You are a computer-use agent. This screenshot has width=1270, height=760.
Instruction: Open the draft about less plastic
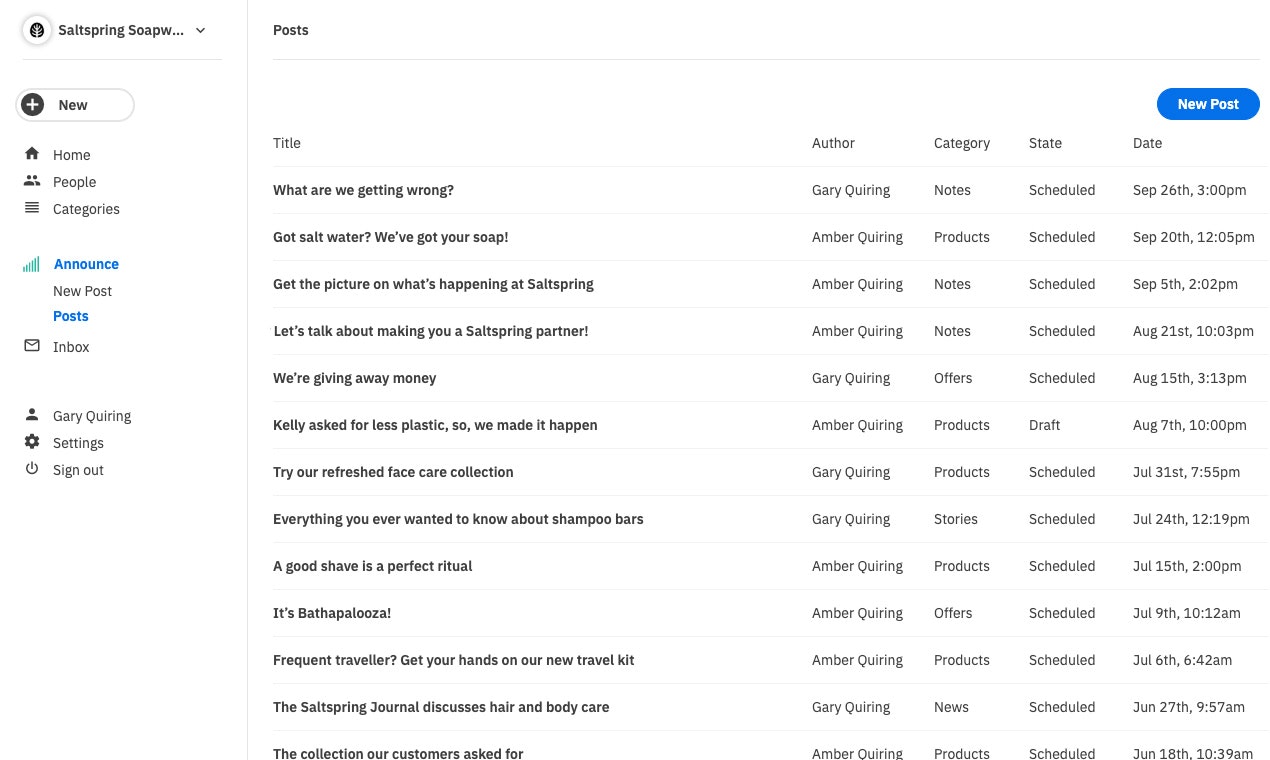point(435,425)
